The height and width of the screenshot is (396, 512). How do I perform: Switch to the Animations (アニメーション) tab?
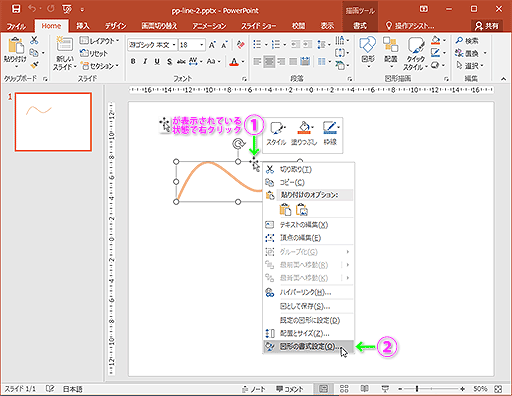coord(209,26)
